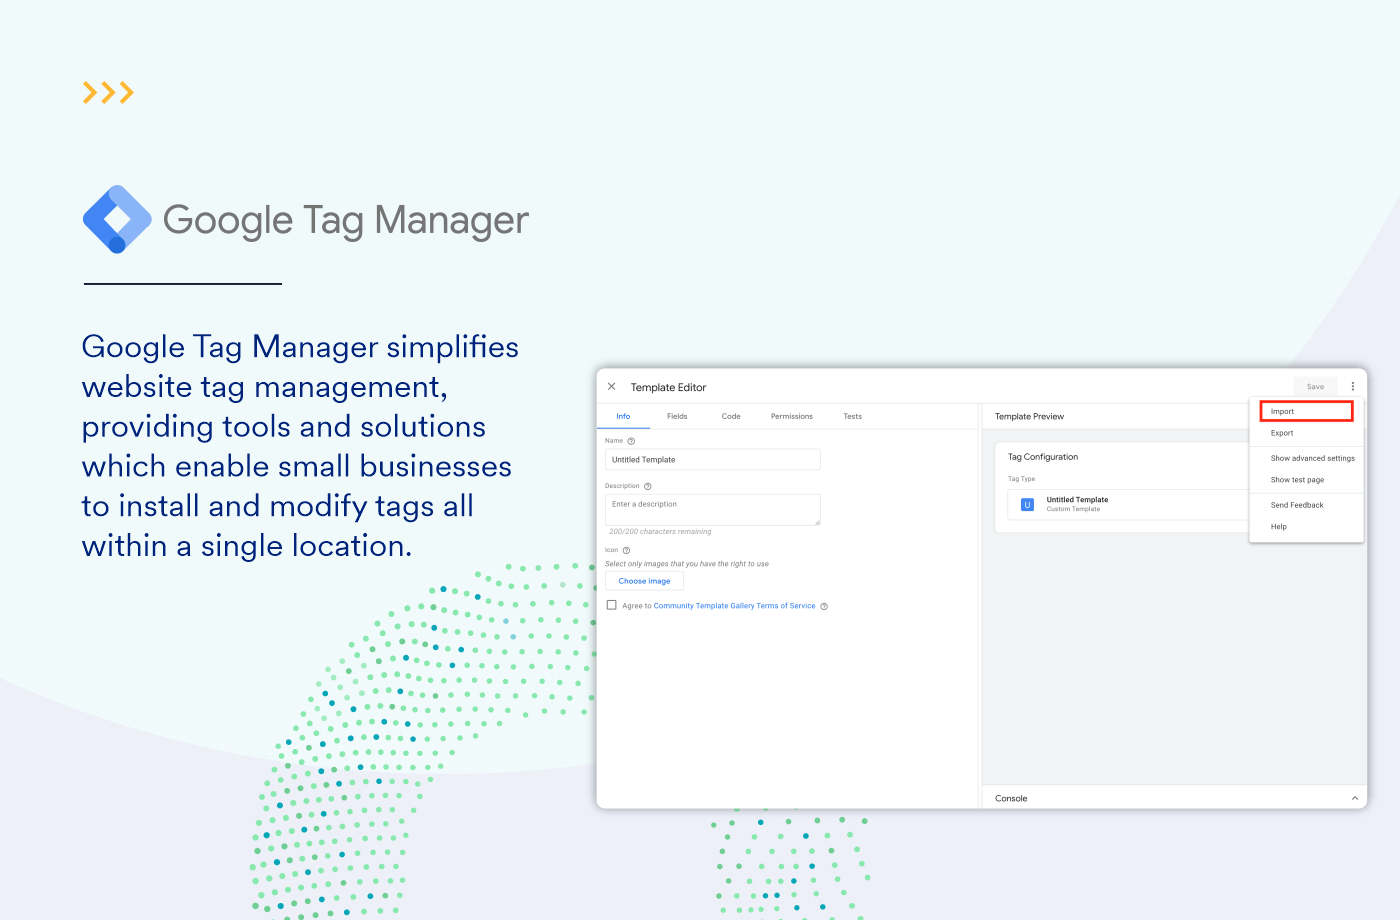This screenshot has height=920, width=1400.
Task: Open Community Template Gallery Terms of Service link
Action: (734, 606)
